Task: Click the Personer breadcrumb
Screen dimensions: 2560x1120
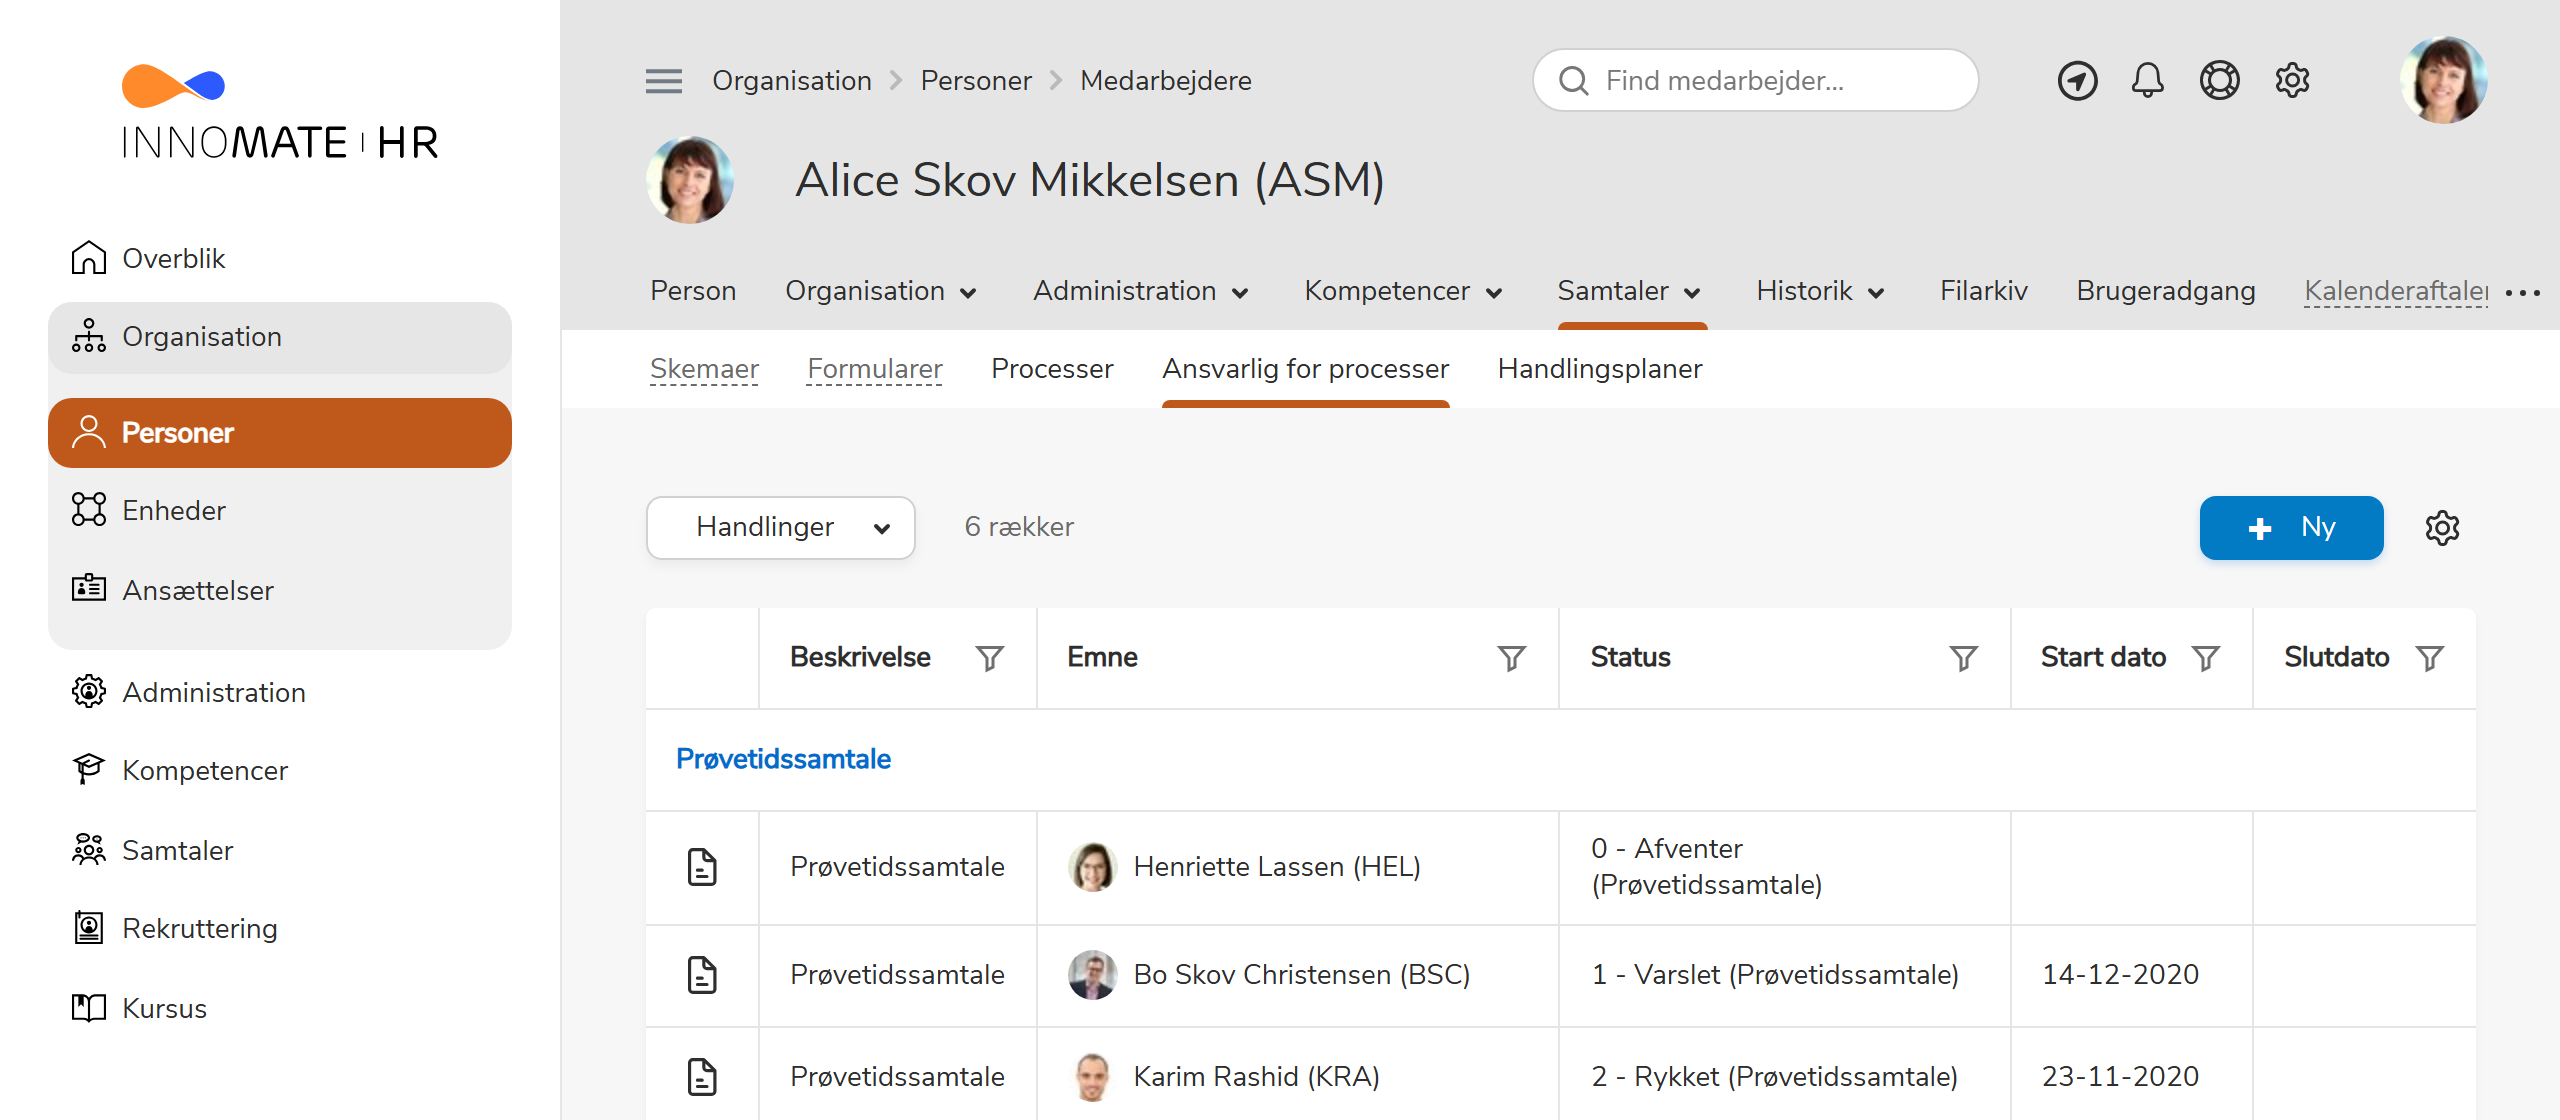Action: pos(976,81)
